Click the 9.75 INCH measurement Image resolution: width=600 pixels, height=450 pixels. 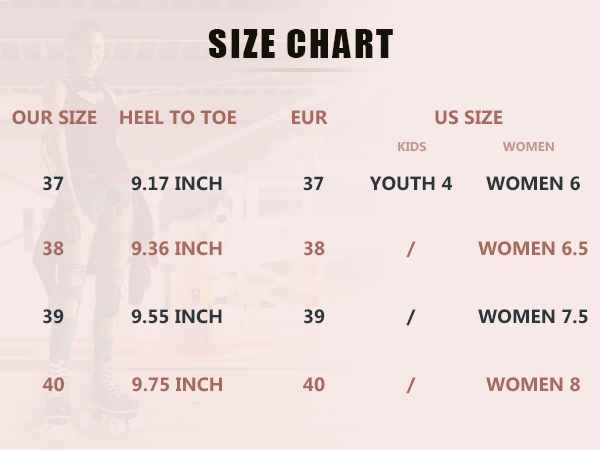pos(177,385)
